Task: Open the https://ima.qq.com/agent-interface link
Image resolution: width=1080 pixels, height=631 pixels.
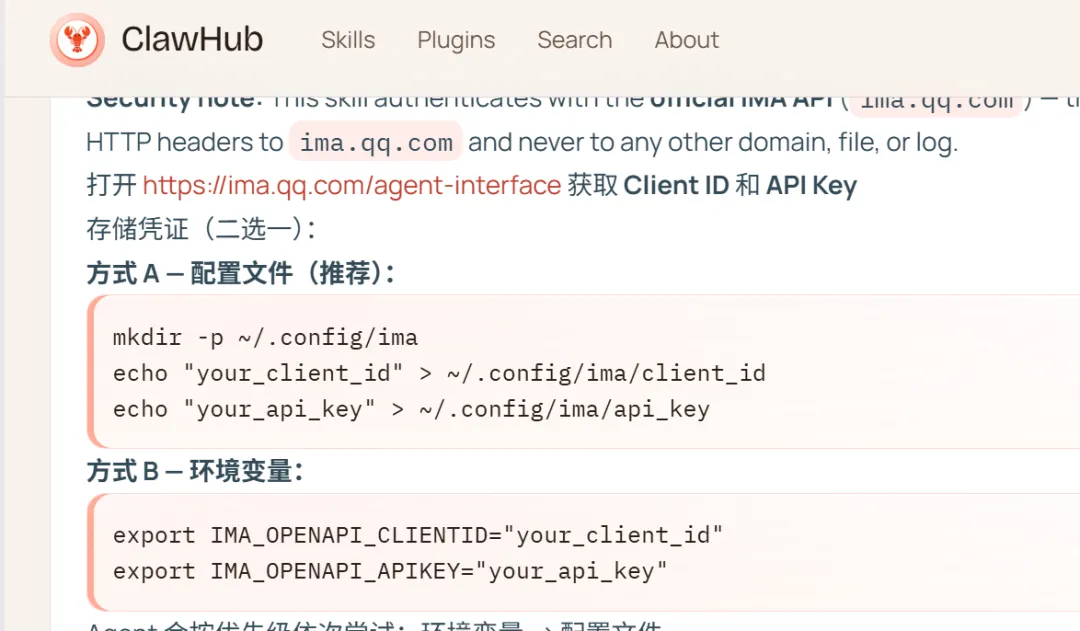Action: coord(352,185)
